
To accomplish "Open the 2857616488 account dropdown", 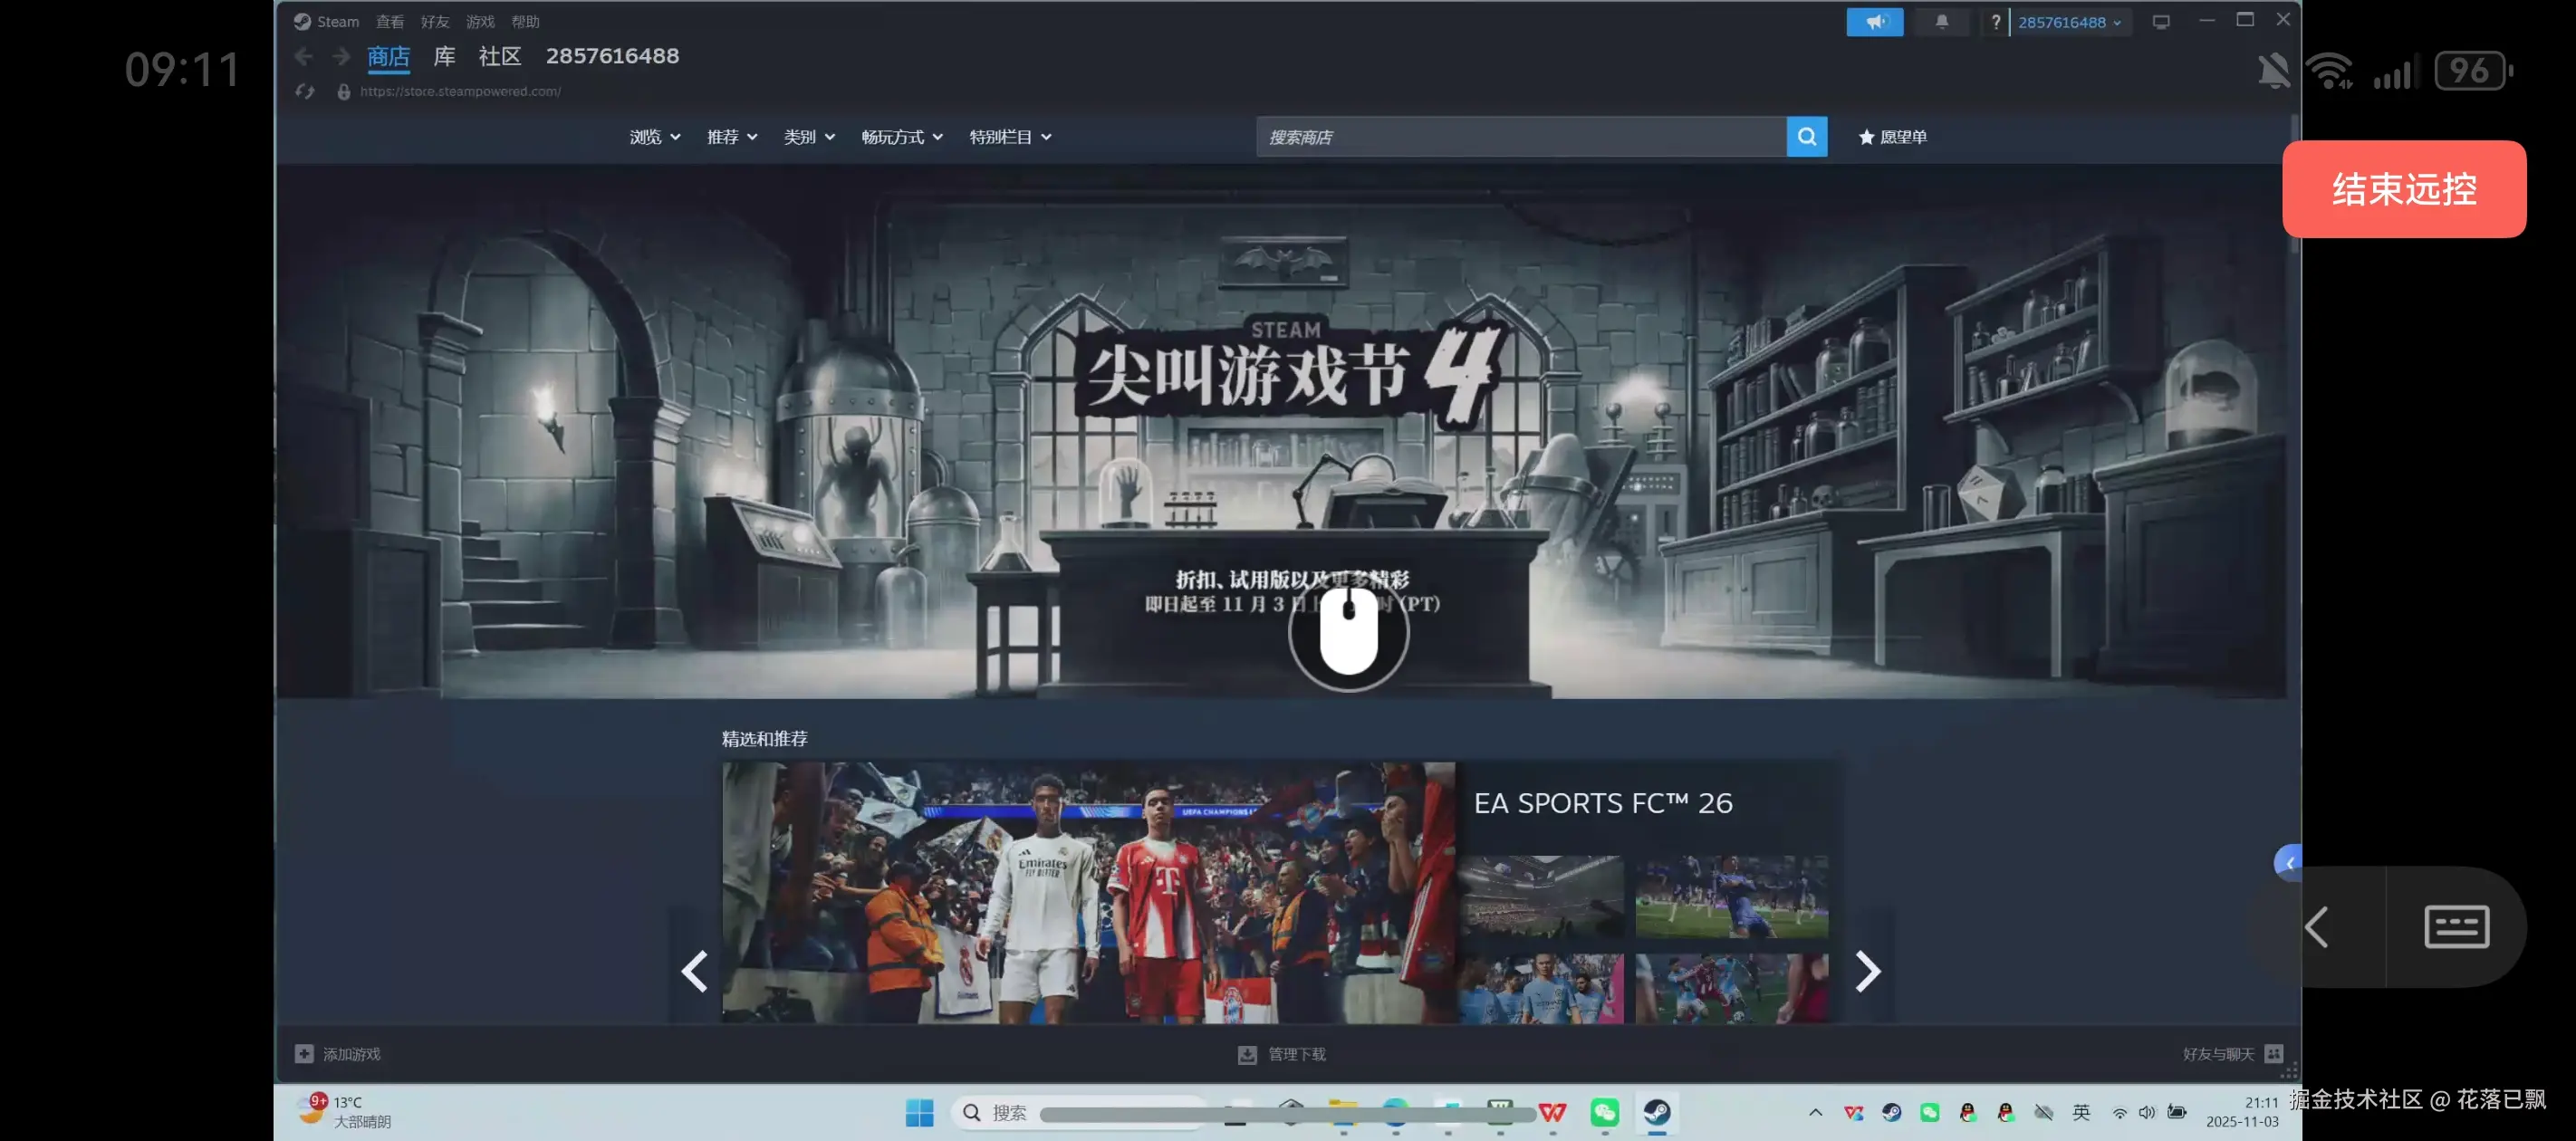I will tap(2068, 22).
